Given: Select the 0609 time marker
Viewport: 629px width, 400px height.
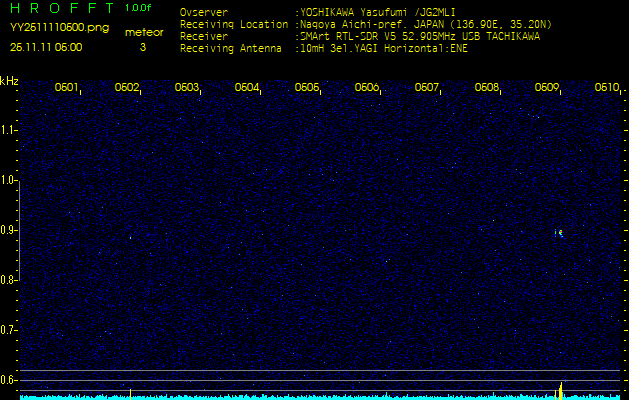Looking at the screenshot, I should point(547,88).
